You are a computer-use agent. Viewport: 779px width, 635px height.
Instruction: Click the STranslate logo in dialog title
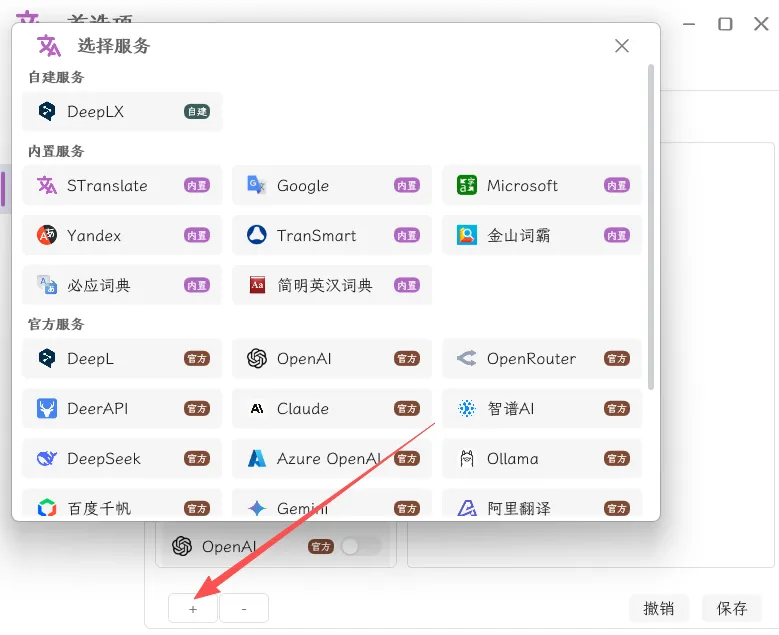(49, 46)
